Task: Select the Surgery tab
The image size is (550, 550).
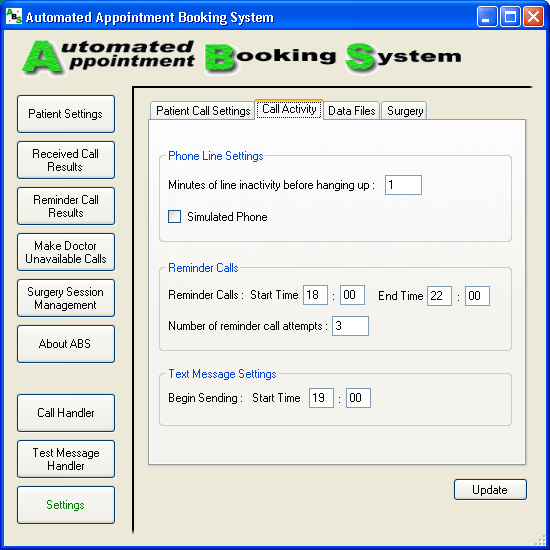Action: tap(404, 111)
